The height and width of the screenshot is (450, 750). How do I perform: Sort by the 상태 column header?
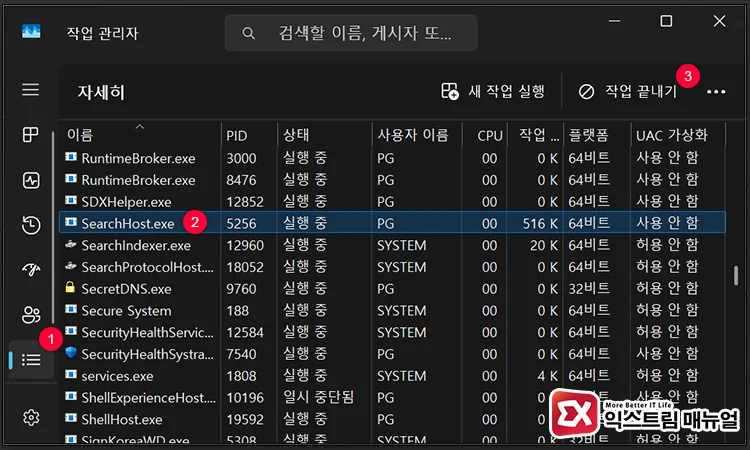pos(324,135)
